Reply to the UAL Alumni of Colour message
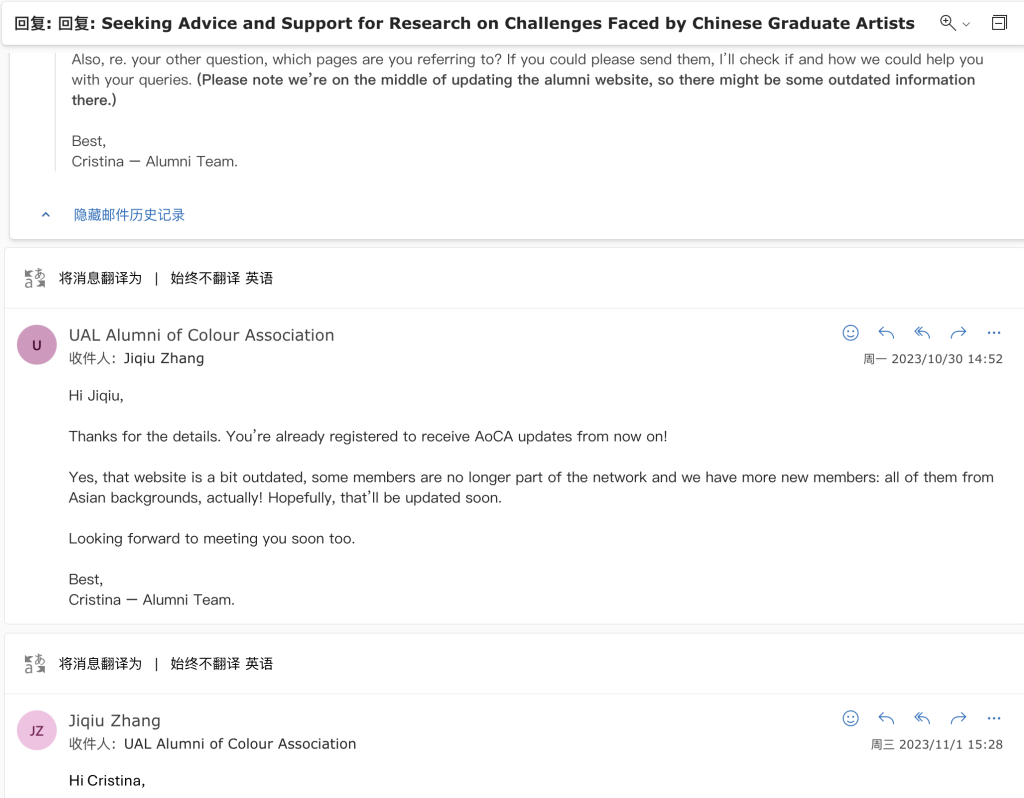1024x798 pixels. click(x=886, y=333)
